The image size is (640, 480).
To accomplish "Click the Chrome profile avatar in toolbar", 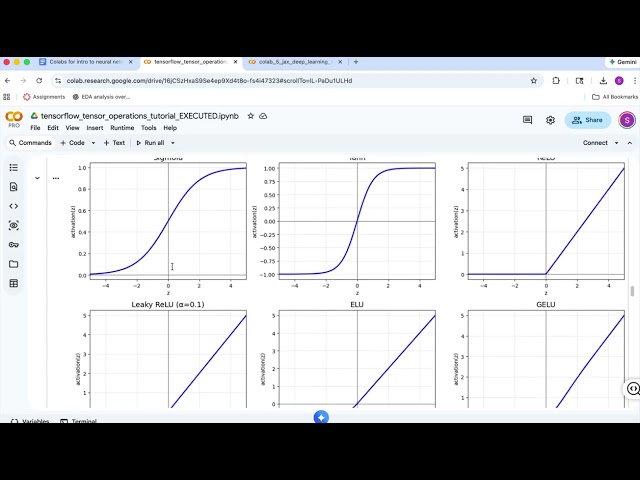I will 619,81.
